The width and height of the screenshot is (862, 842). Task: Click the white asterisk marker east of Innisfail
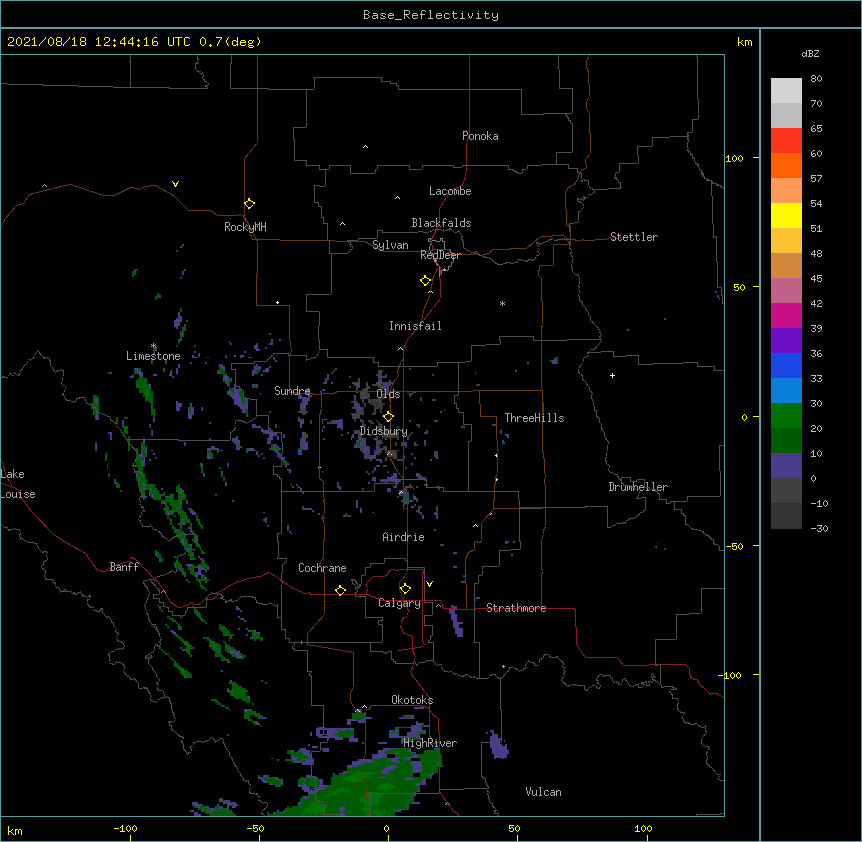(x=502, y=303)
